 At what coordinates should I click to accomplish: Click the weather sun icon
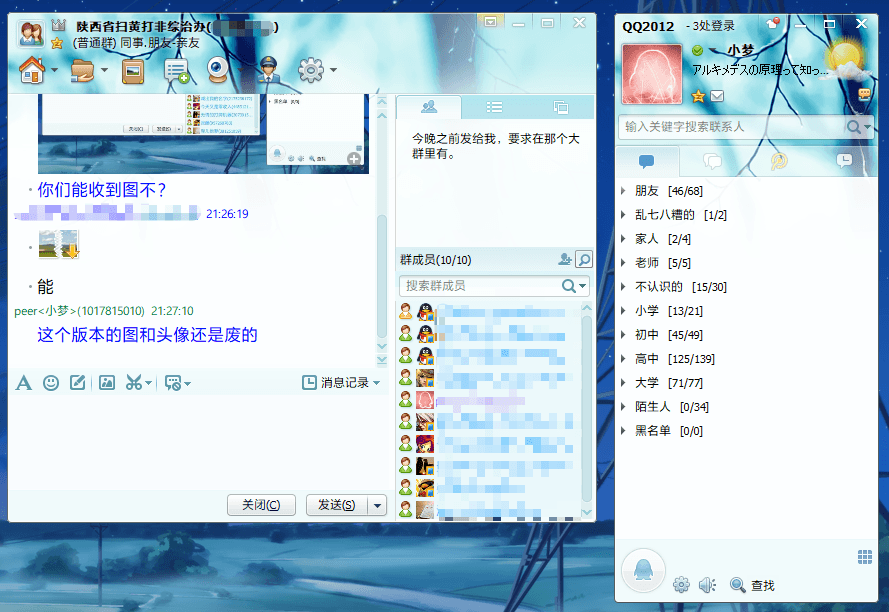click(x=845, y=57)
